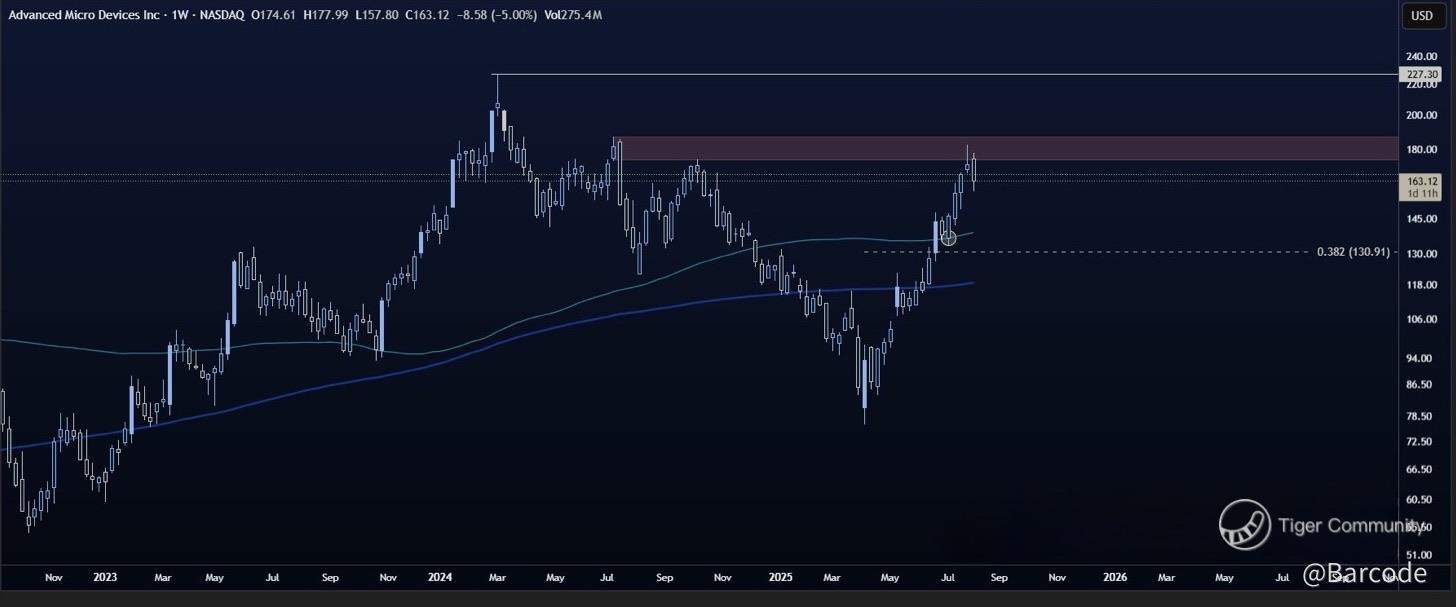Click the 2023 label on time axis
Image resolution: width=1456 pixels, height=607 pixels.
coord(105,577)
